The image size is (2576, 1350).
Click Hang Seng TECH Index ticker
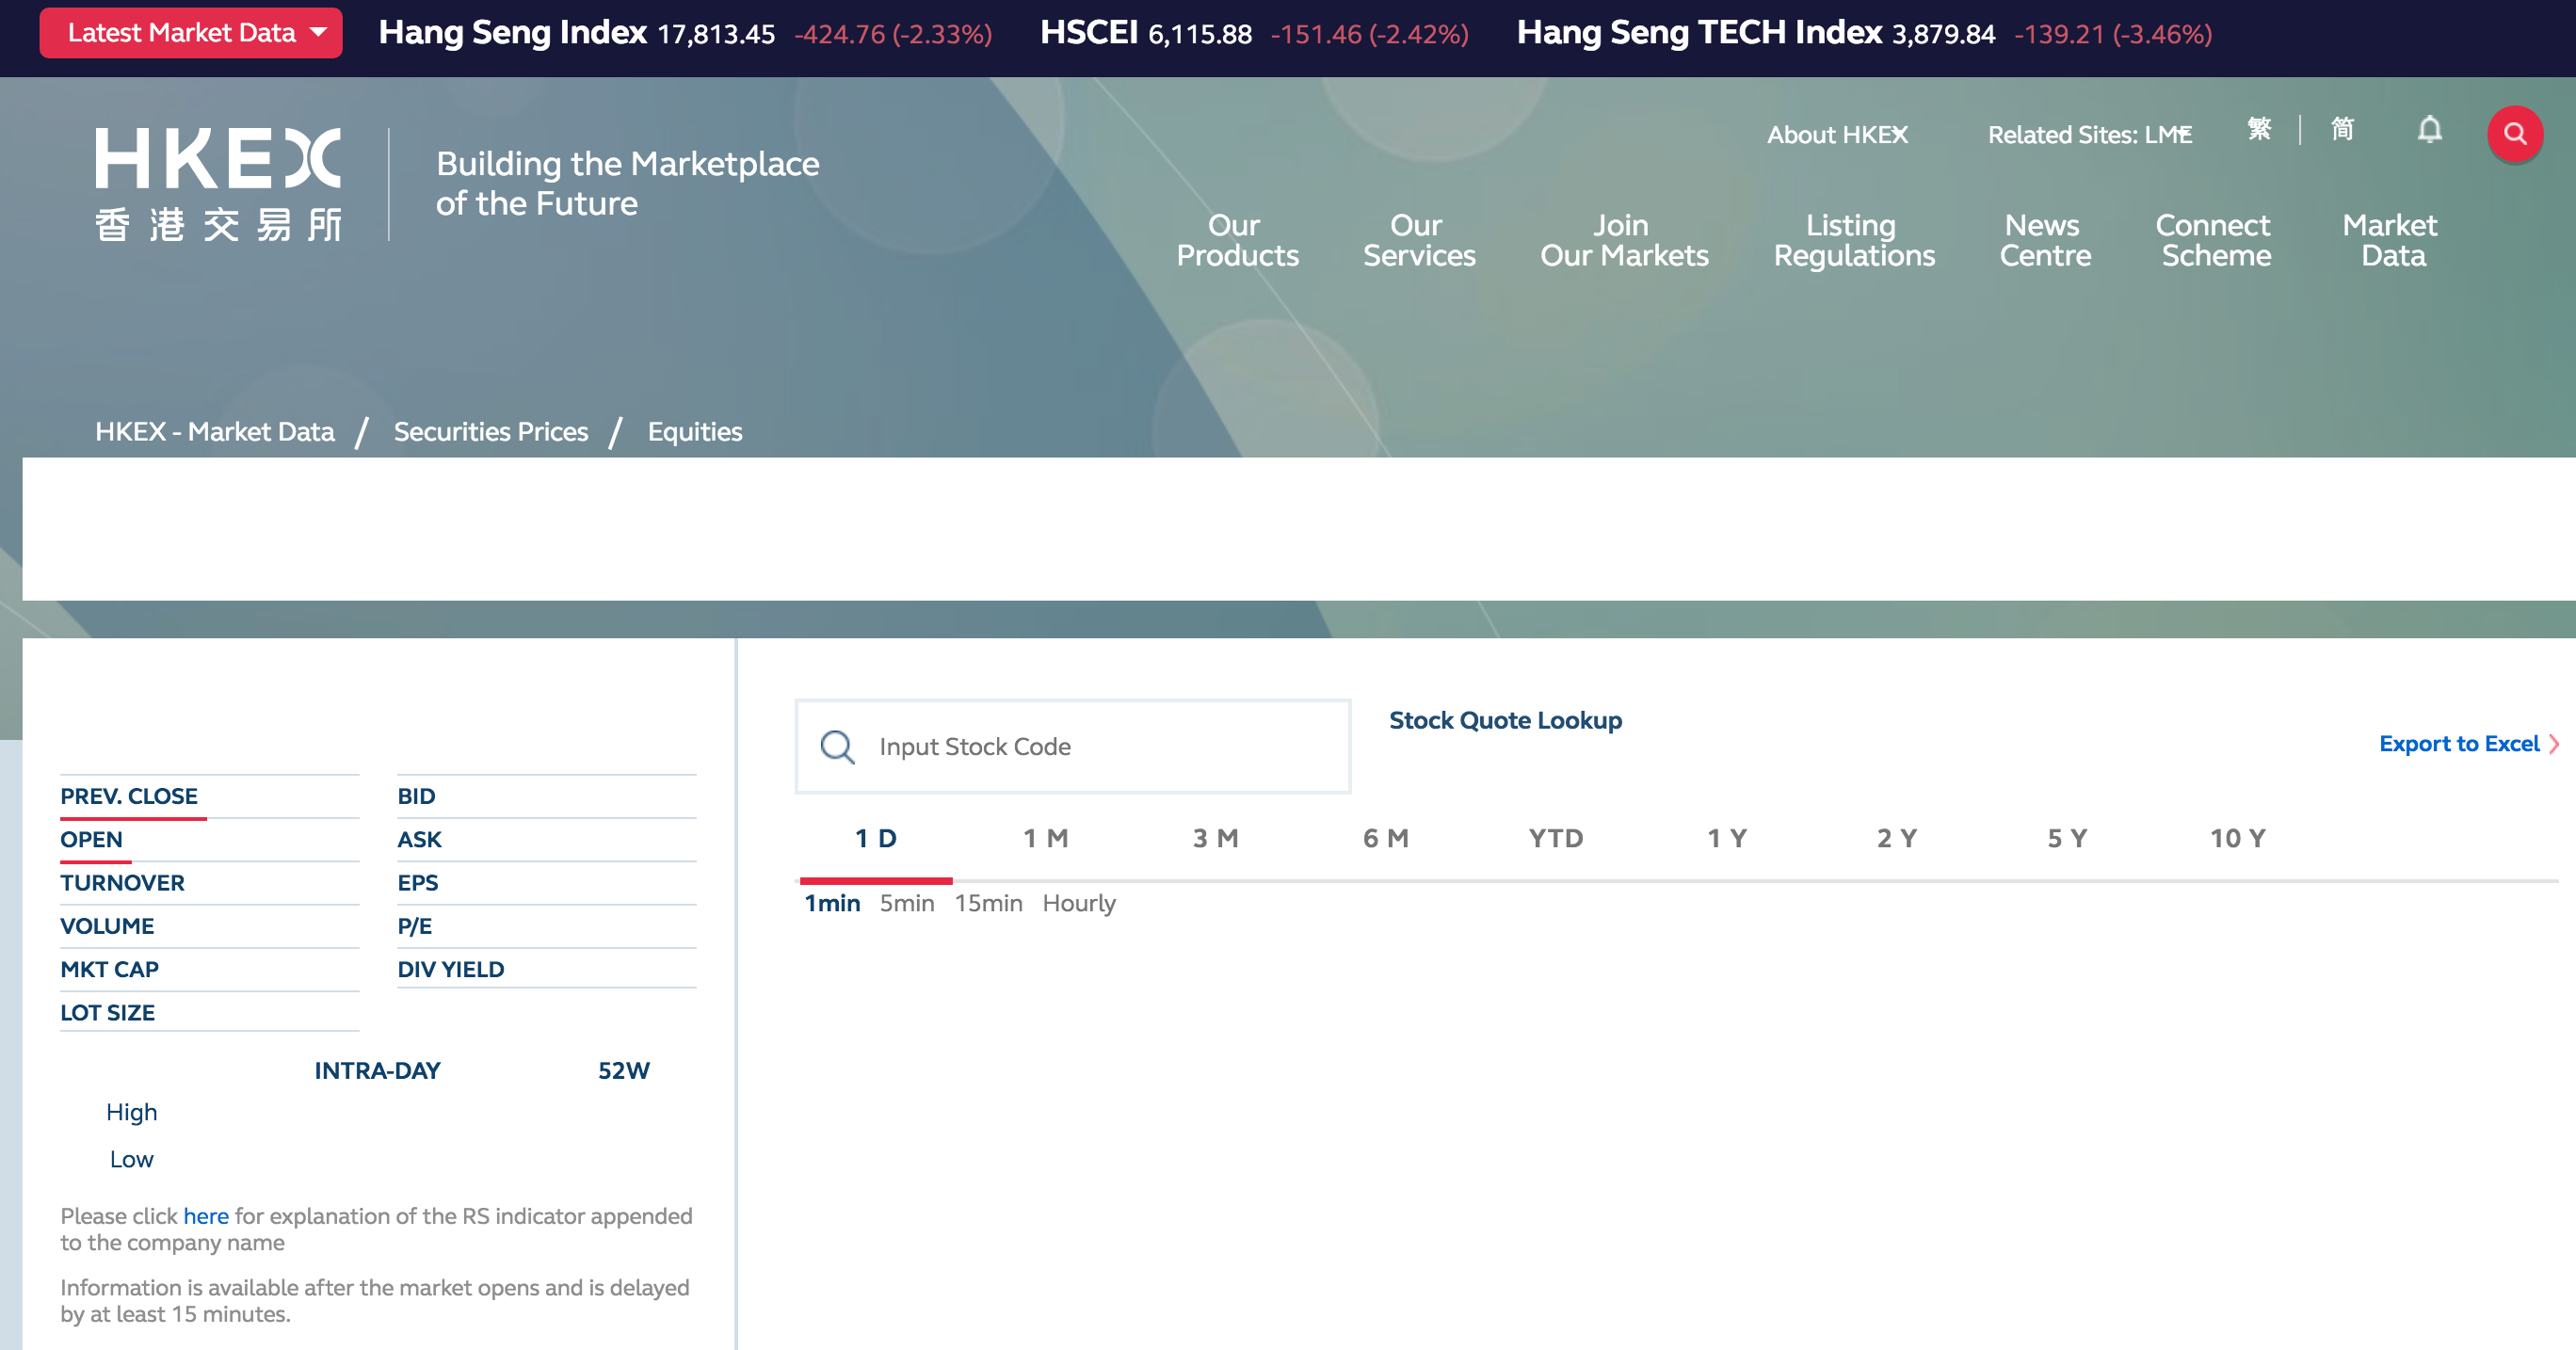point(1864,33)
